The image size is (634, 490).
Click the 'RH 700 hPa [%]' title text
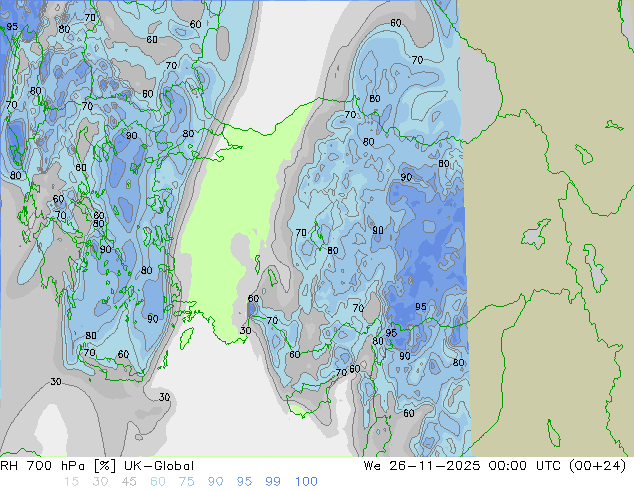pyautogui.click(x=58, y=466)
